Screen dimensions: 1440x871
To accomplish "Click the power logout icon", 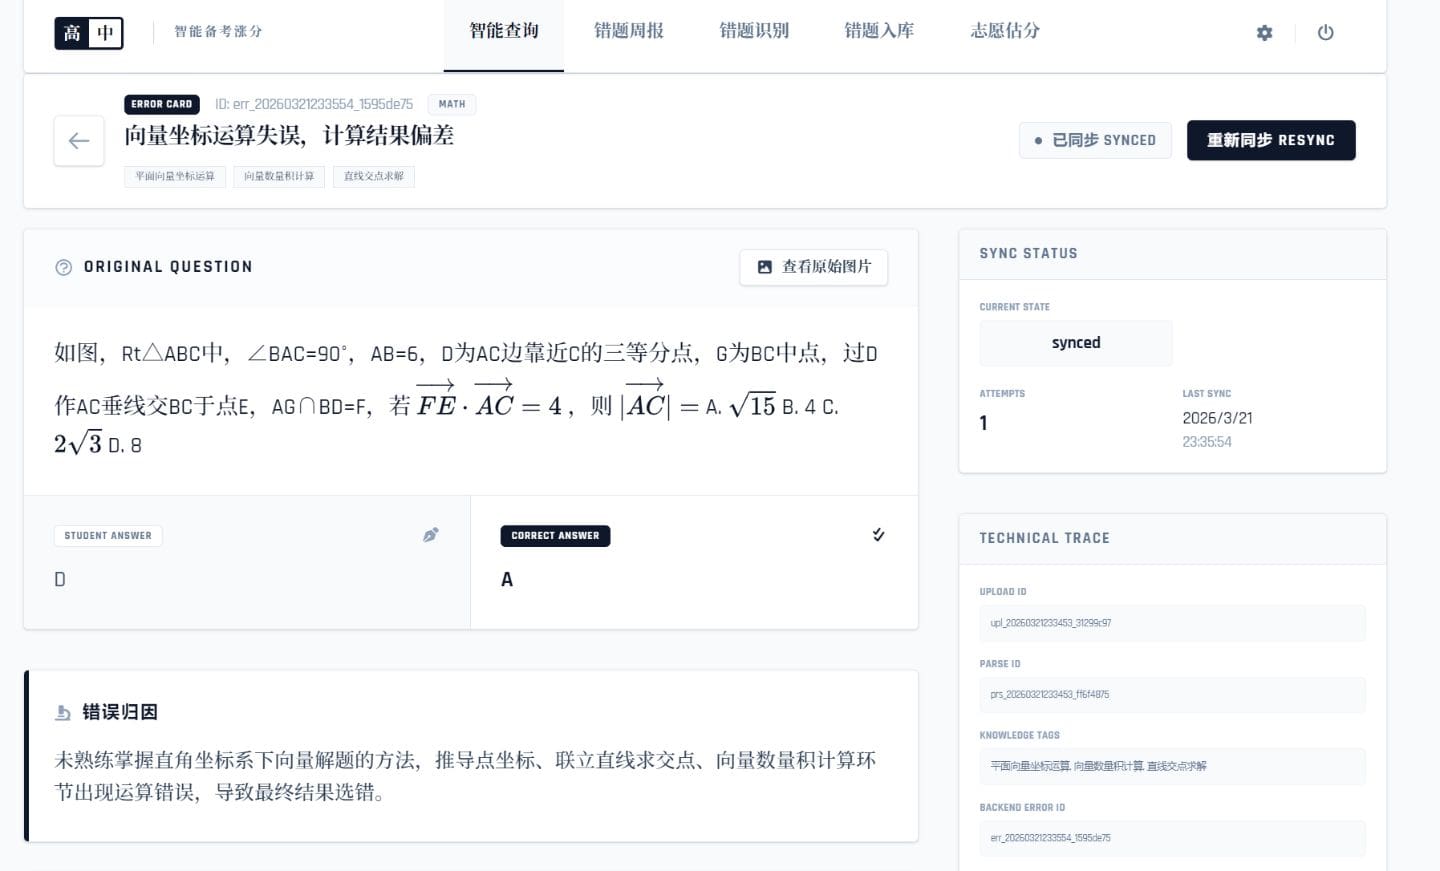I will (1325, 33).
